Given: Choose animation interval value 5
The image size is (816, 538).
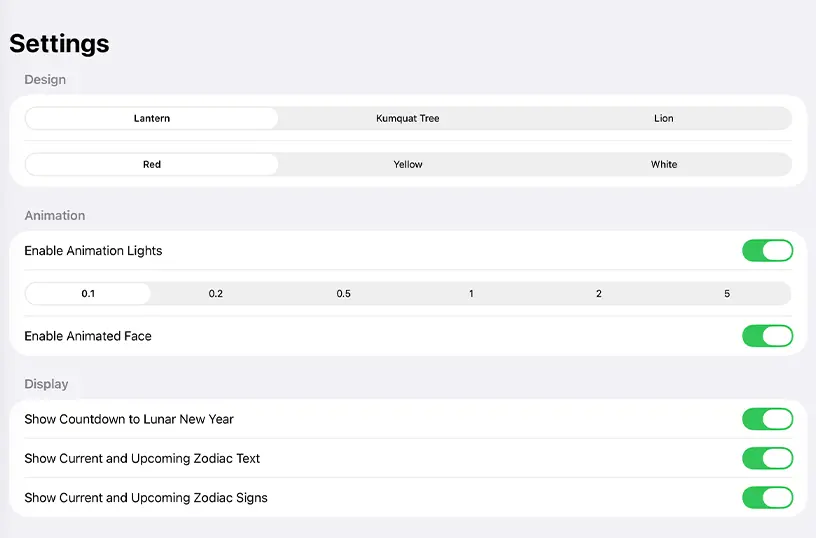Looking at the screenshot, I should pyautogui.click(x=727, y=293).
